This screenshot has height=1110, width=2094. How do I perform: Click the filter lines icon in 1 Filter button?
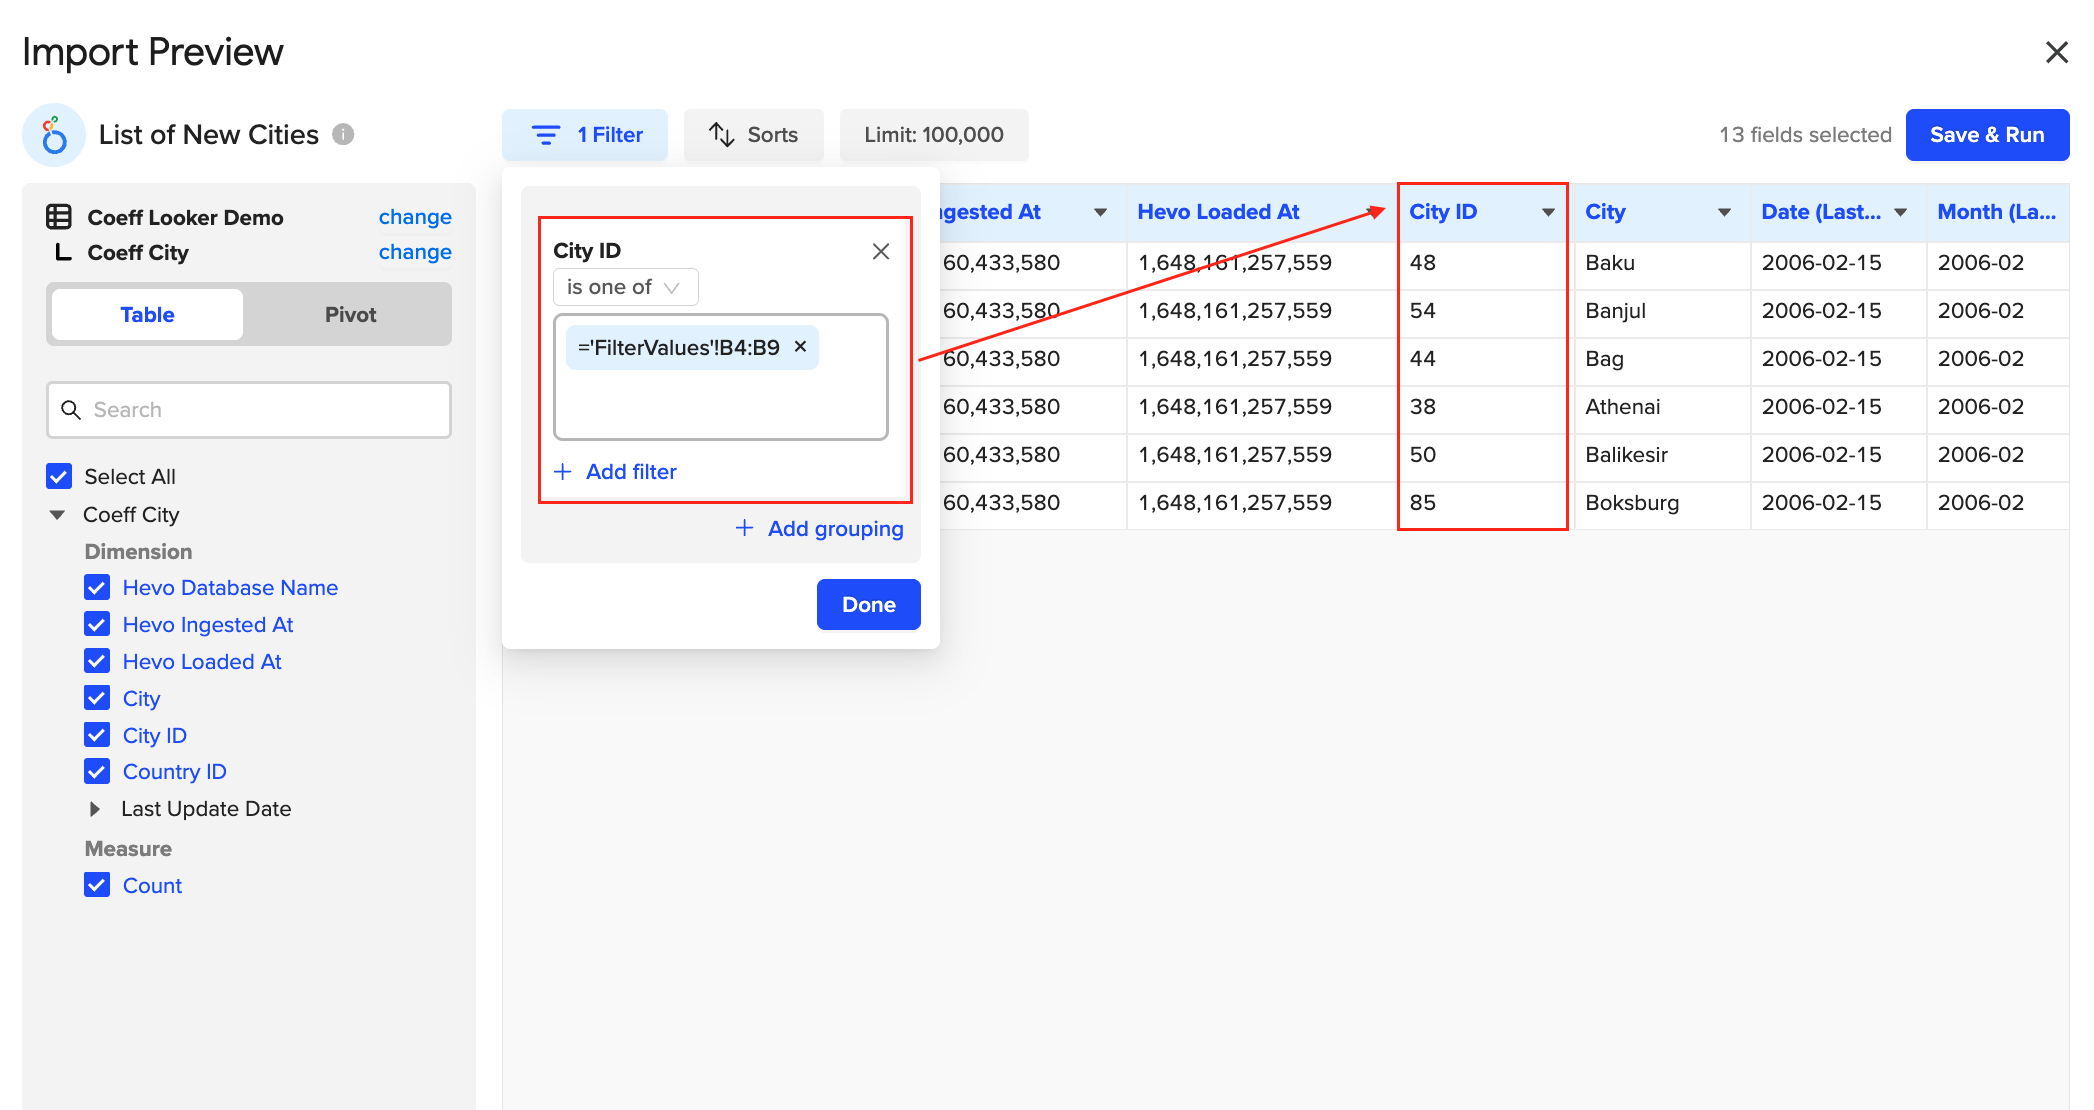point(545,135)
